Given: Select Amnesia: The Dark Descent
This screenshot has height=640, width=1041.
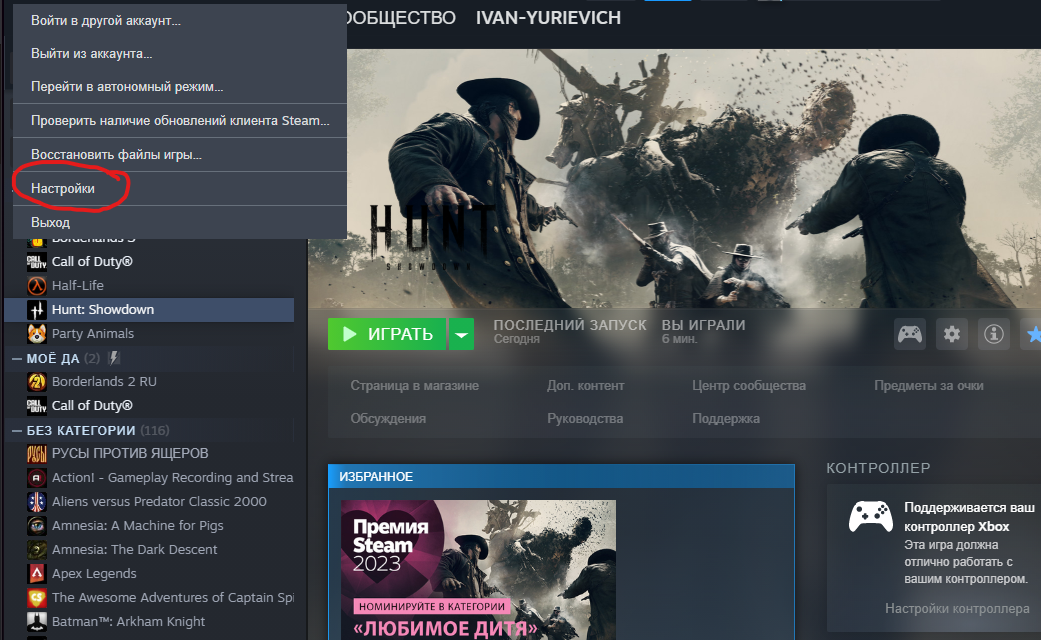Looking at the screenshot, I should pos(149,550).
